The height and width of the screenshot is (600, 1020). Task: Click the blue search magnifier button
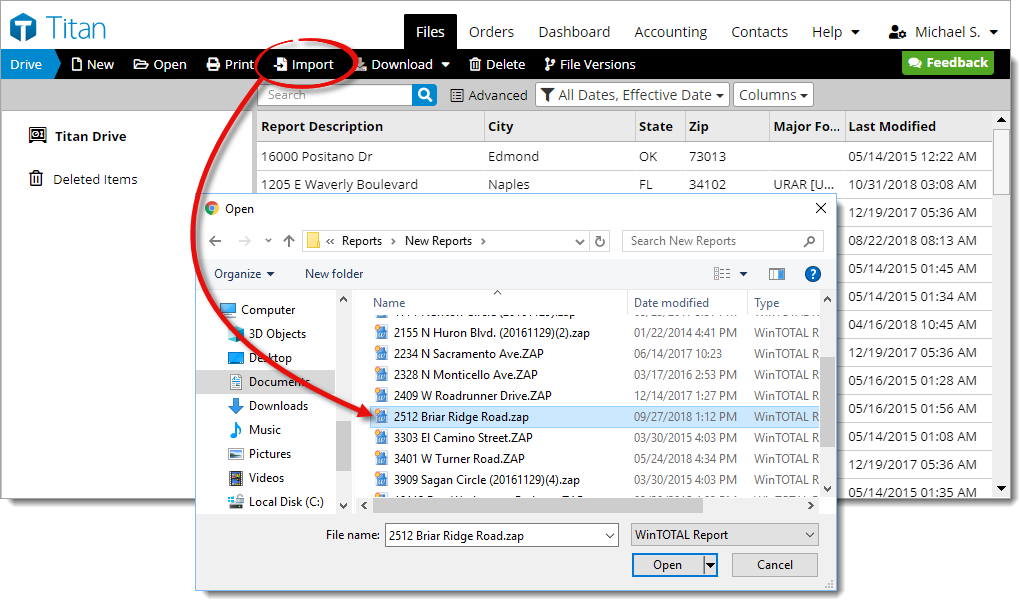click(426, 95)
